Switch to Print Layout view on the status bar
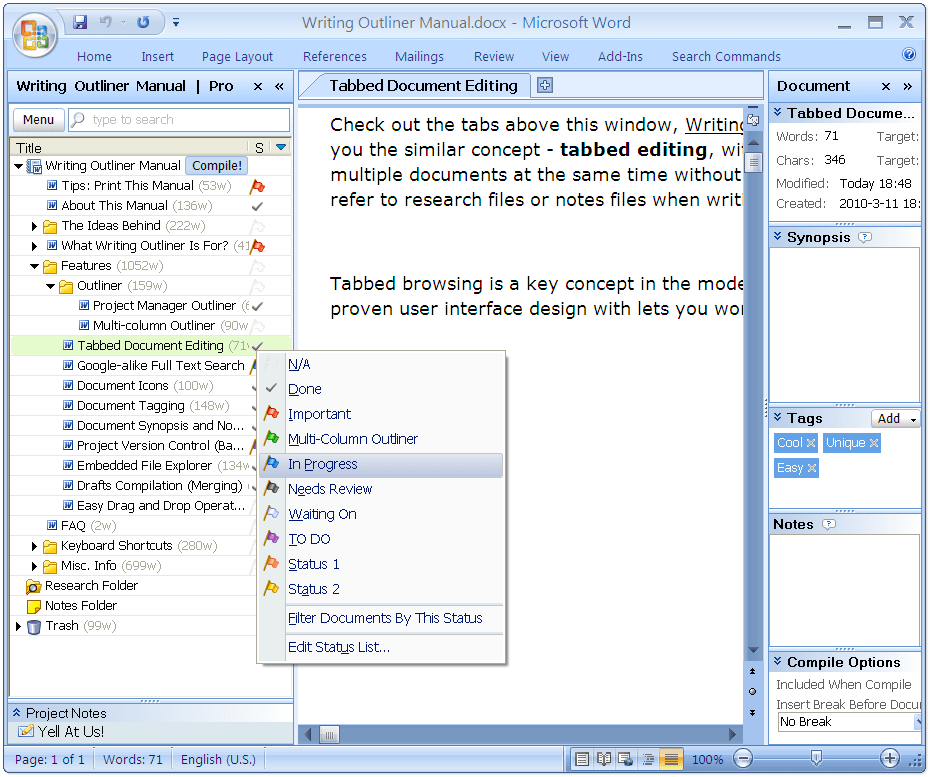The height and width of the screenshot is (777, 930). point(583,759)
